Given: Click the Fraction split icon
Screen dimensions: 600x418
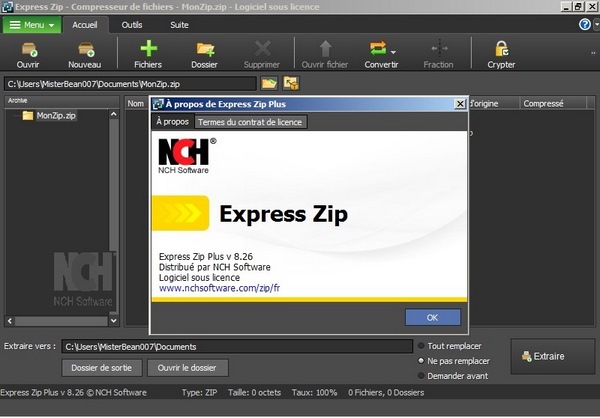Looking at the screenshot, I should point(439,49).
